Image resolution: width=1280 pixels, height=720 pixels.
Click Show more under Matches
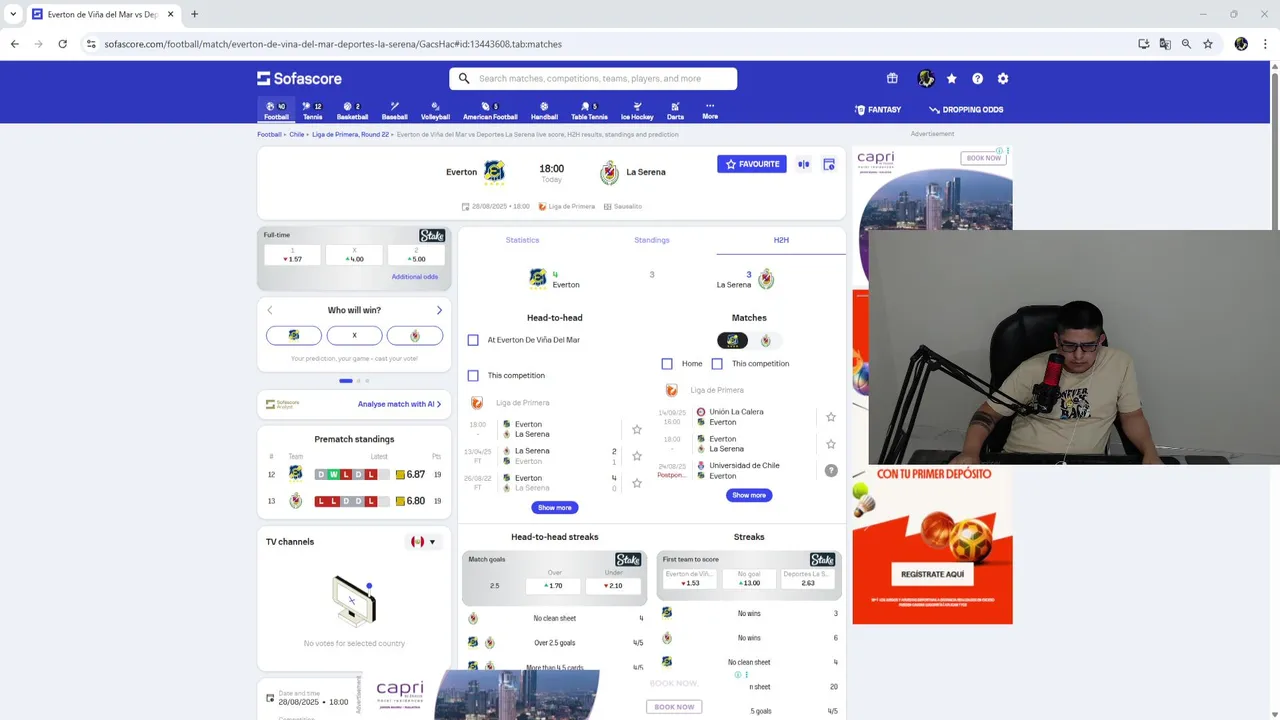pos(749,495)
